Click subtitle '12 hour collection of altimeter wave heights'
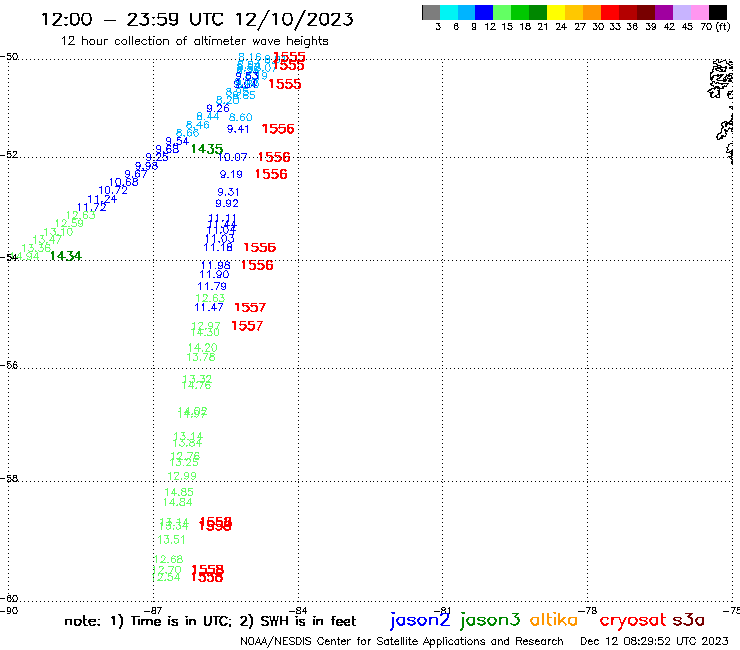This screenshot has width=740, height=650. tap(194, 41)
